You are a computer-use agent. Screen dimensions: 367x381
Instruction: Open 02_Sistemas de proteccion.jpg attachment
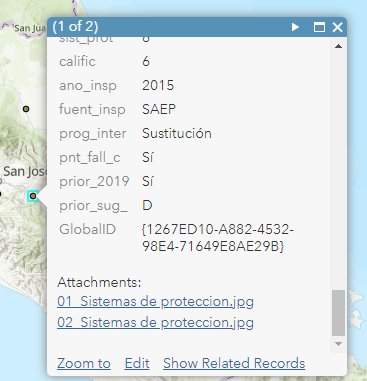[x=155, y=322]
